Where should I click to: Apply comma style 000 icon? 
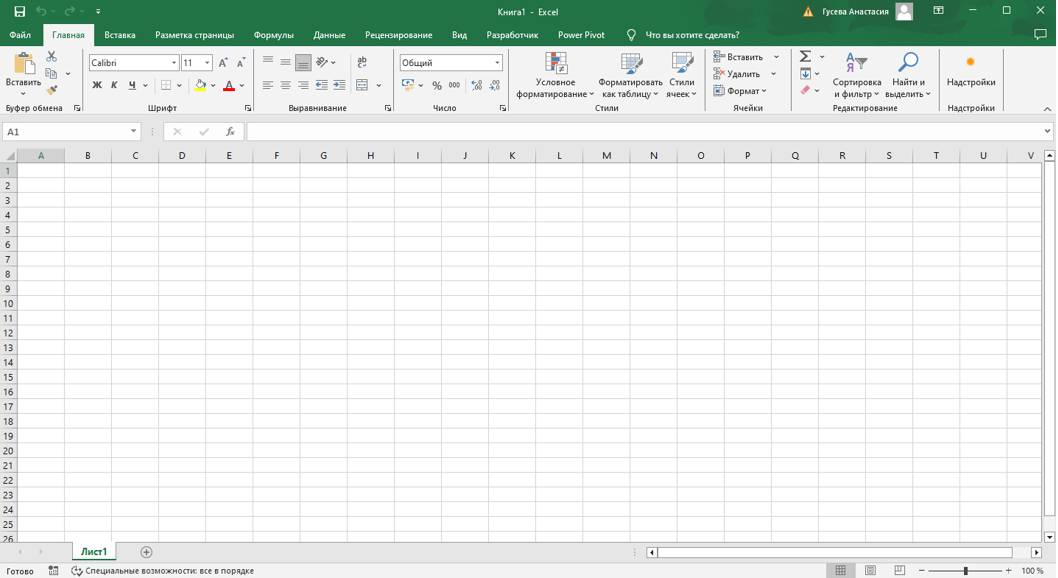[x=454, y=85]
